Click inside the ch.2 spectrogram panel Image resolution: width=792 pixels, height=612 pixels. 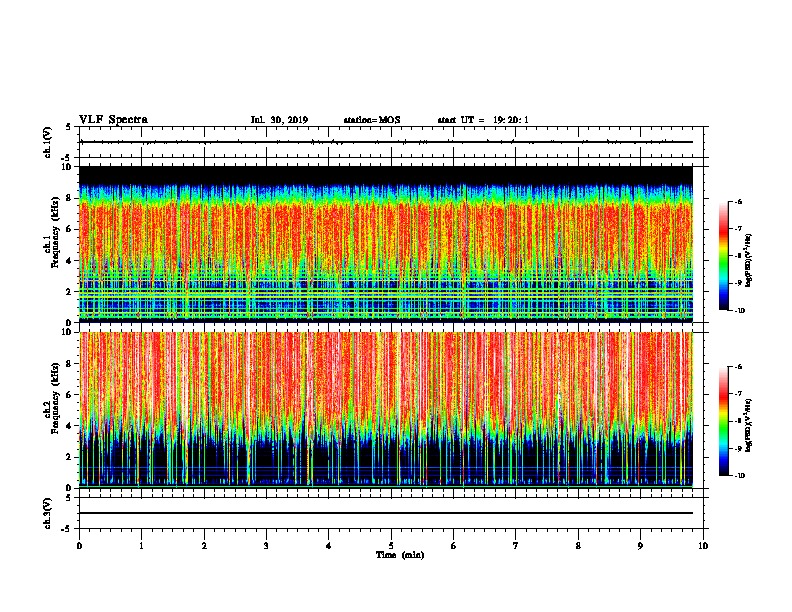point(386,410)
